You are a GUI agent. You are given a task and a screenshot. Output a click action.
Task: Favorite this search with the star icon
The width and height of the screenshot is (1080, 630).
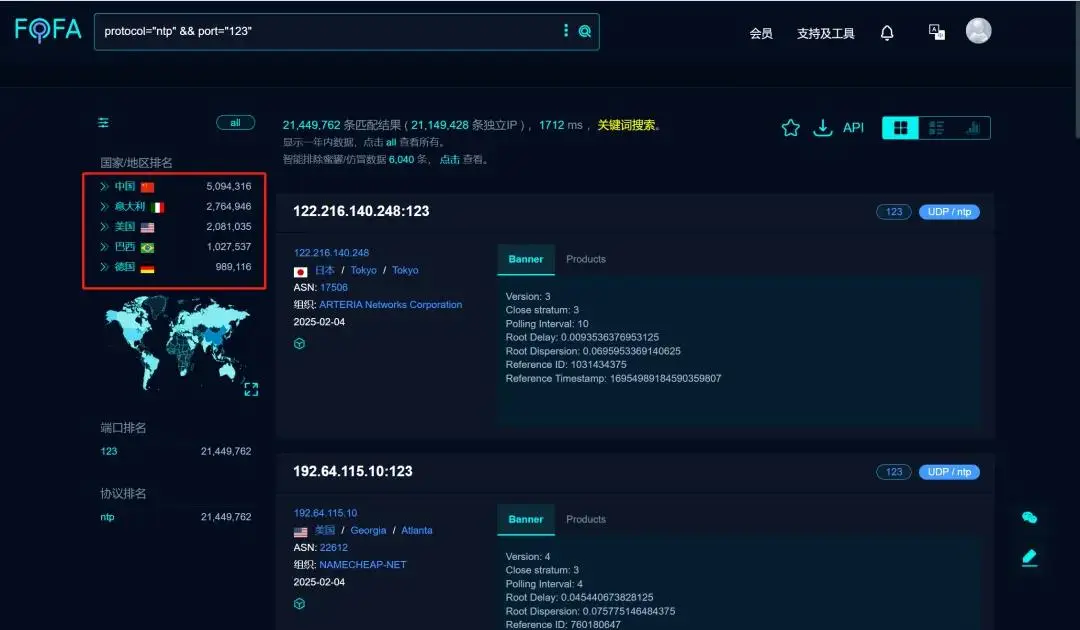coord(790,128)
